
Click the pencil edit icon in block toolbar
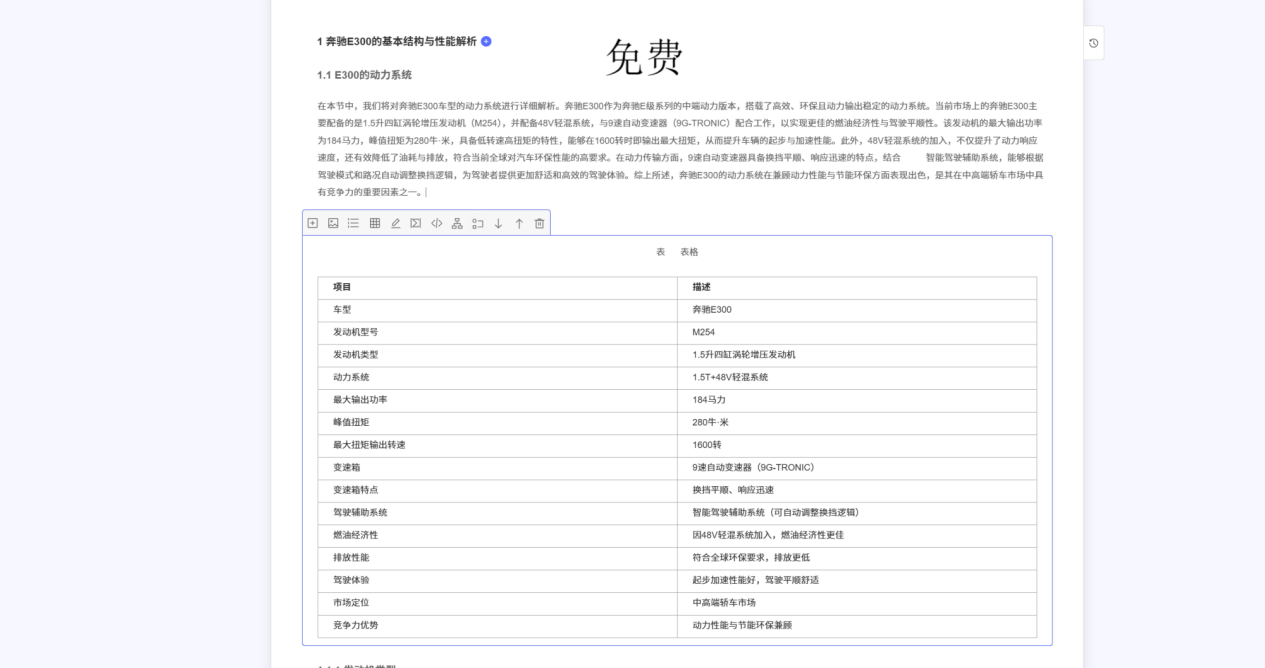click(x=395, y=223)
